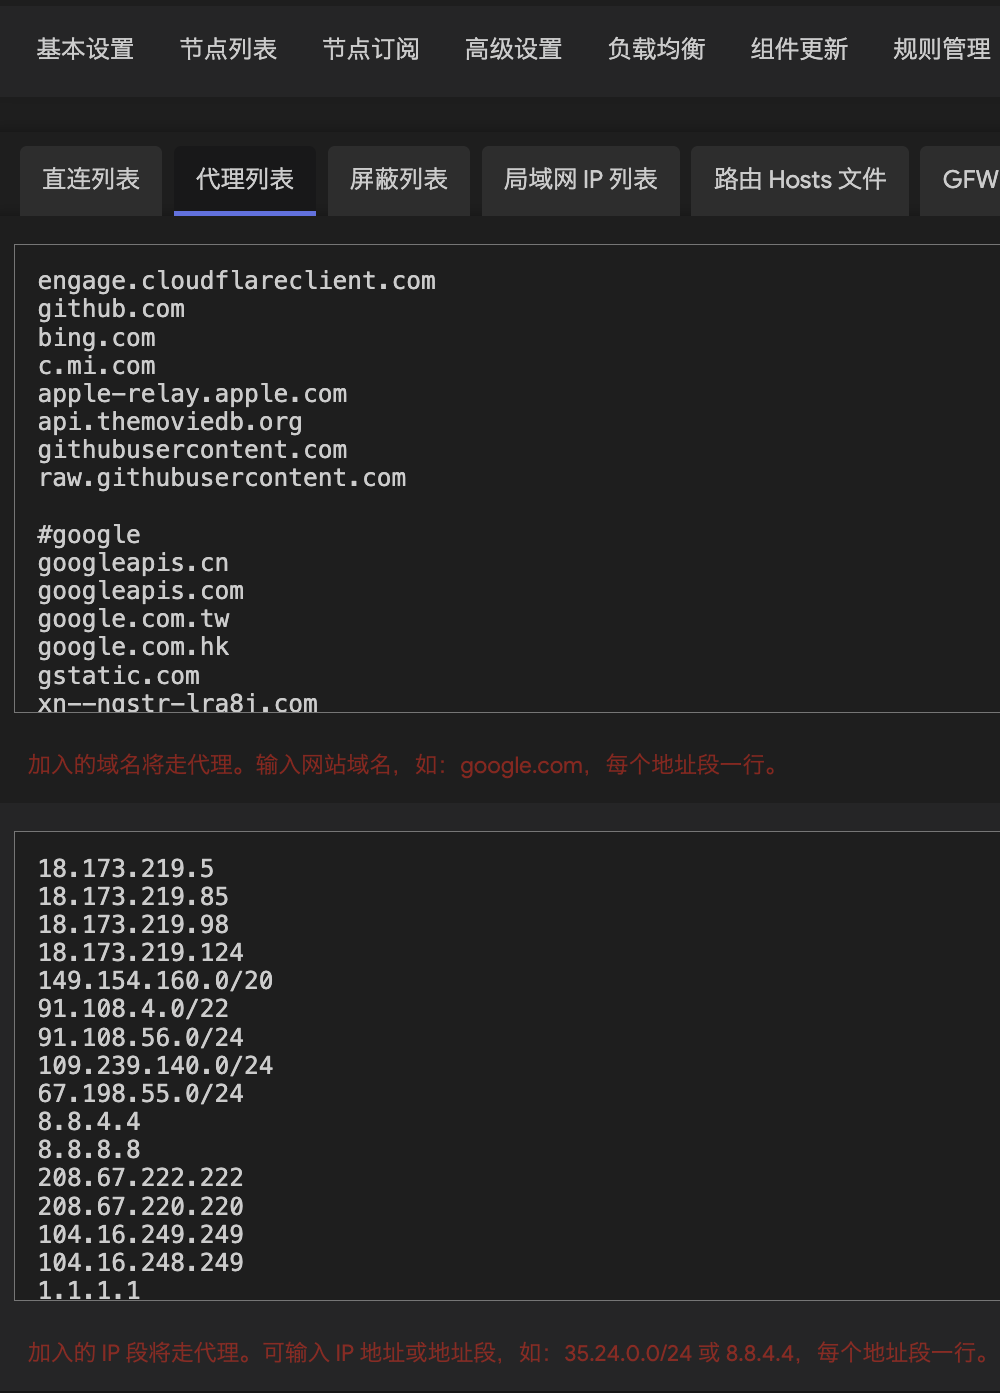
Task: Click the #google comment line
Action: click(89, 535)
